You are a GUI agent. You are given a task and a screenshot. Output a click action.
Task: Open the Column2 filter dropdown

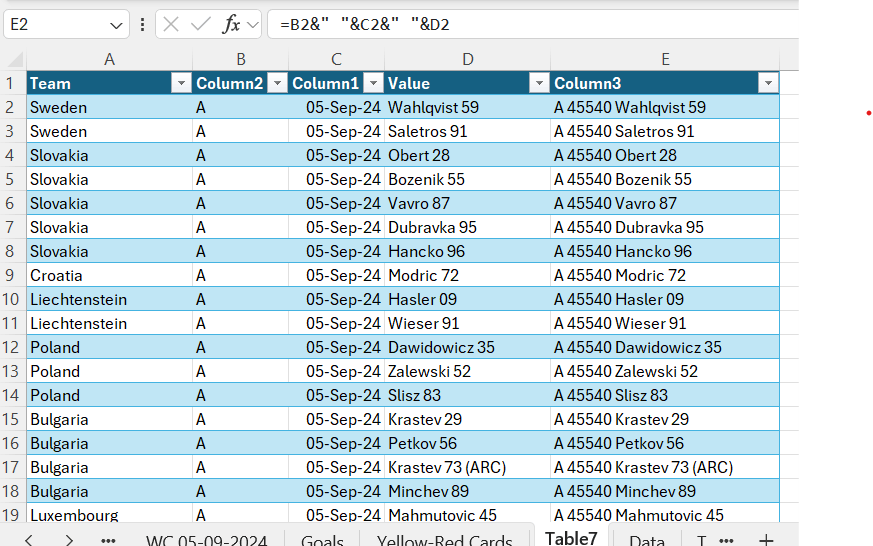click(x=277, y=83)
